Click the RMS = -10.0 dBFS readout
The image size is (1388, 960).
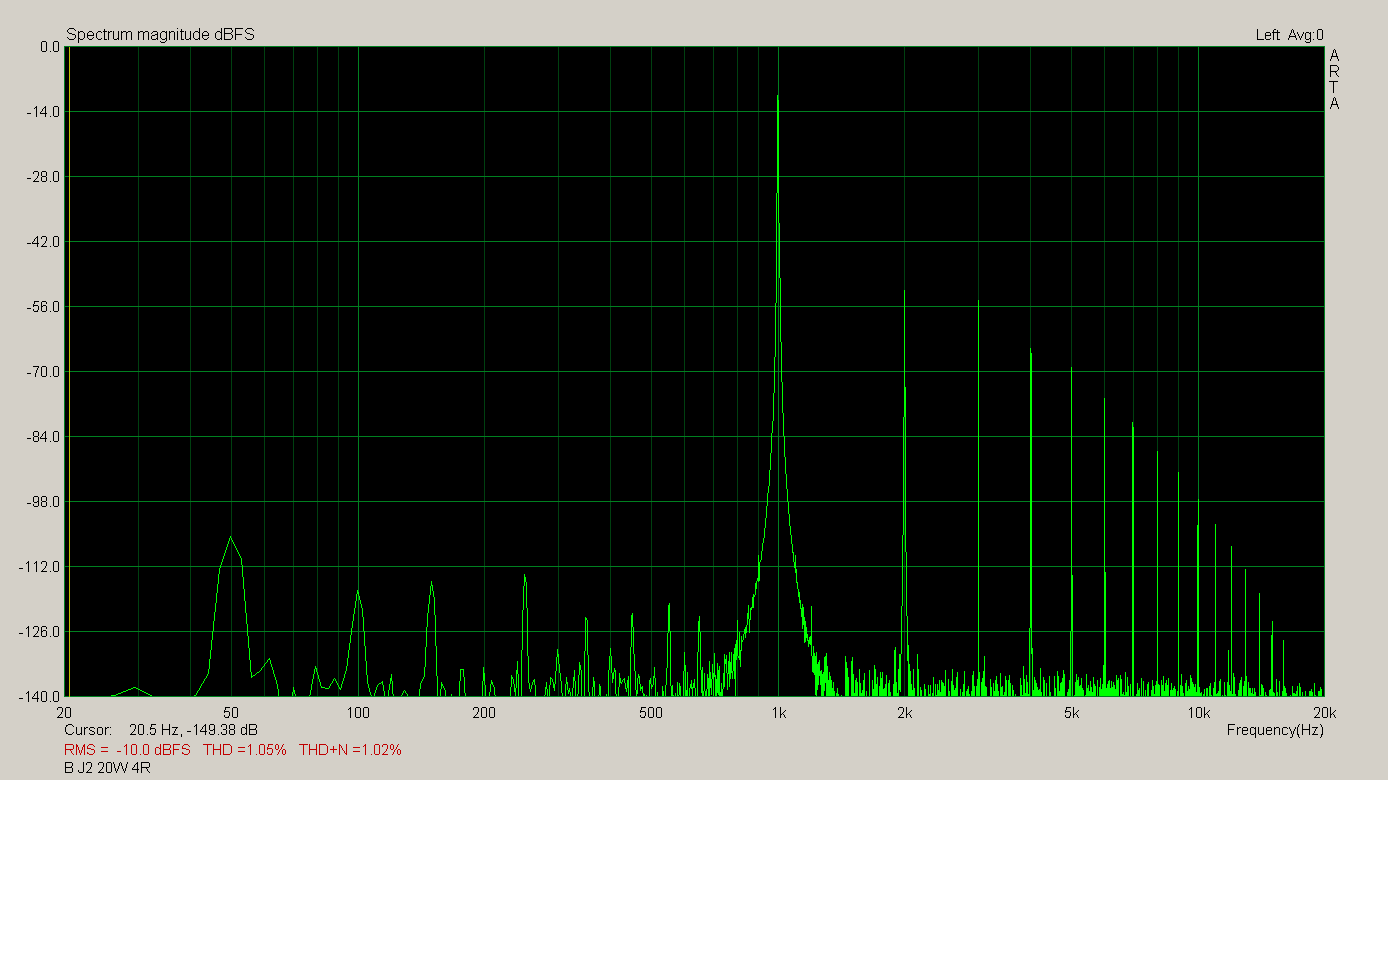click(127, 750)
